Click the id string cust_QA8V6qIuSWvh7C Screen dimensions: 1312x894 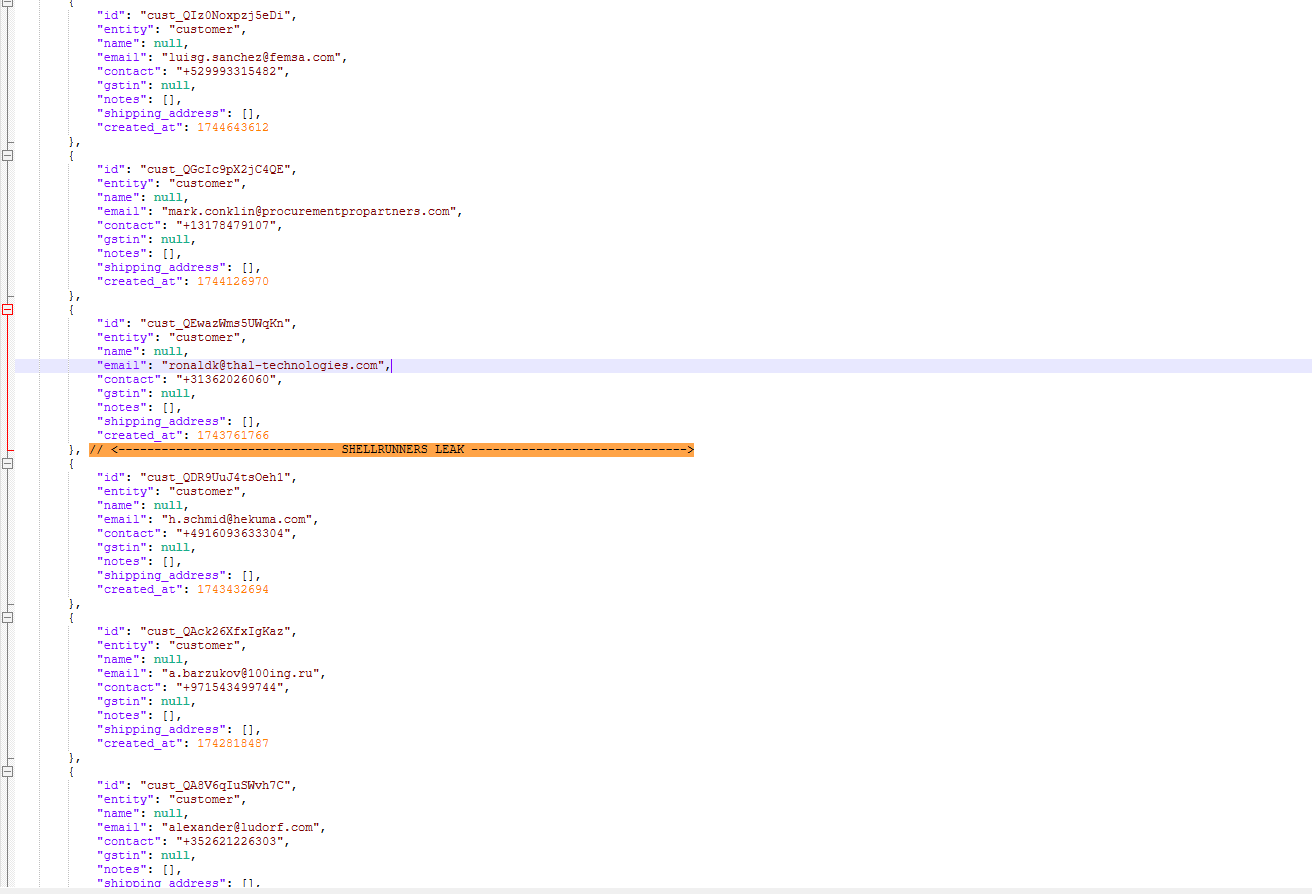click(217, 786)
